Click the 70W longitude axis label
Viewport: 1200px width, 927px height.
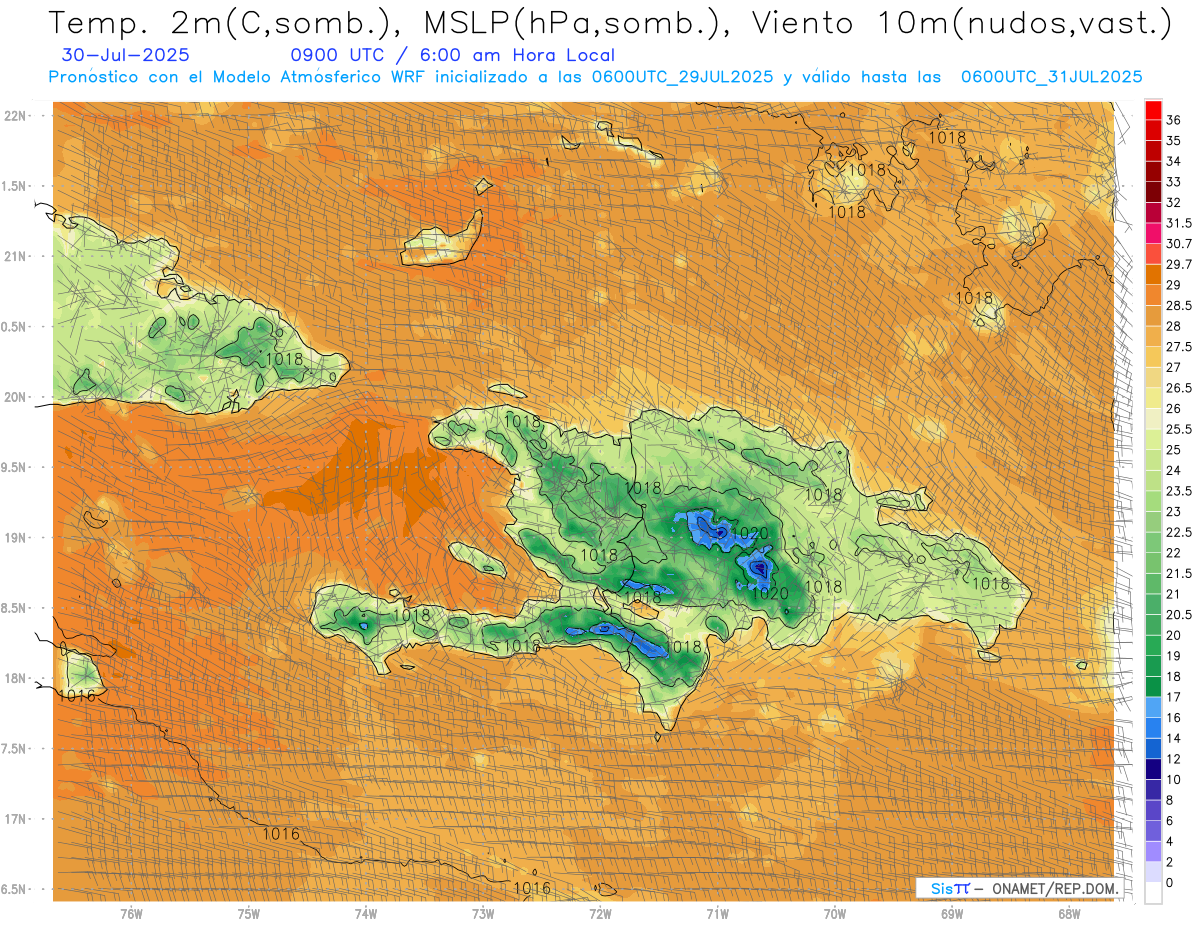[834, 913]
